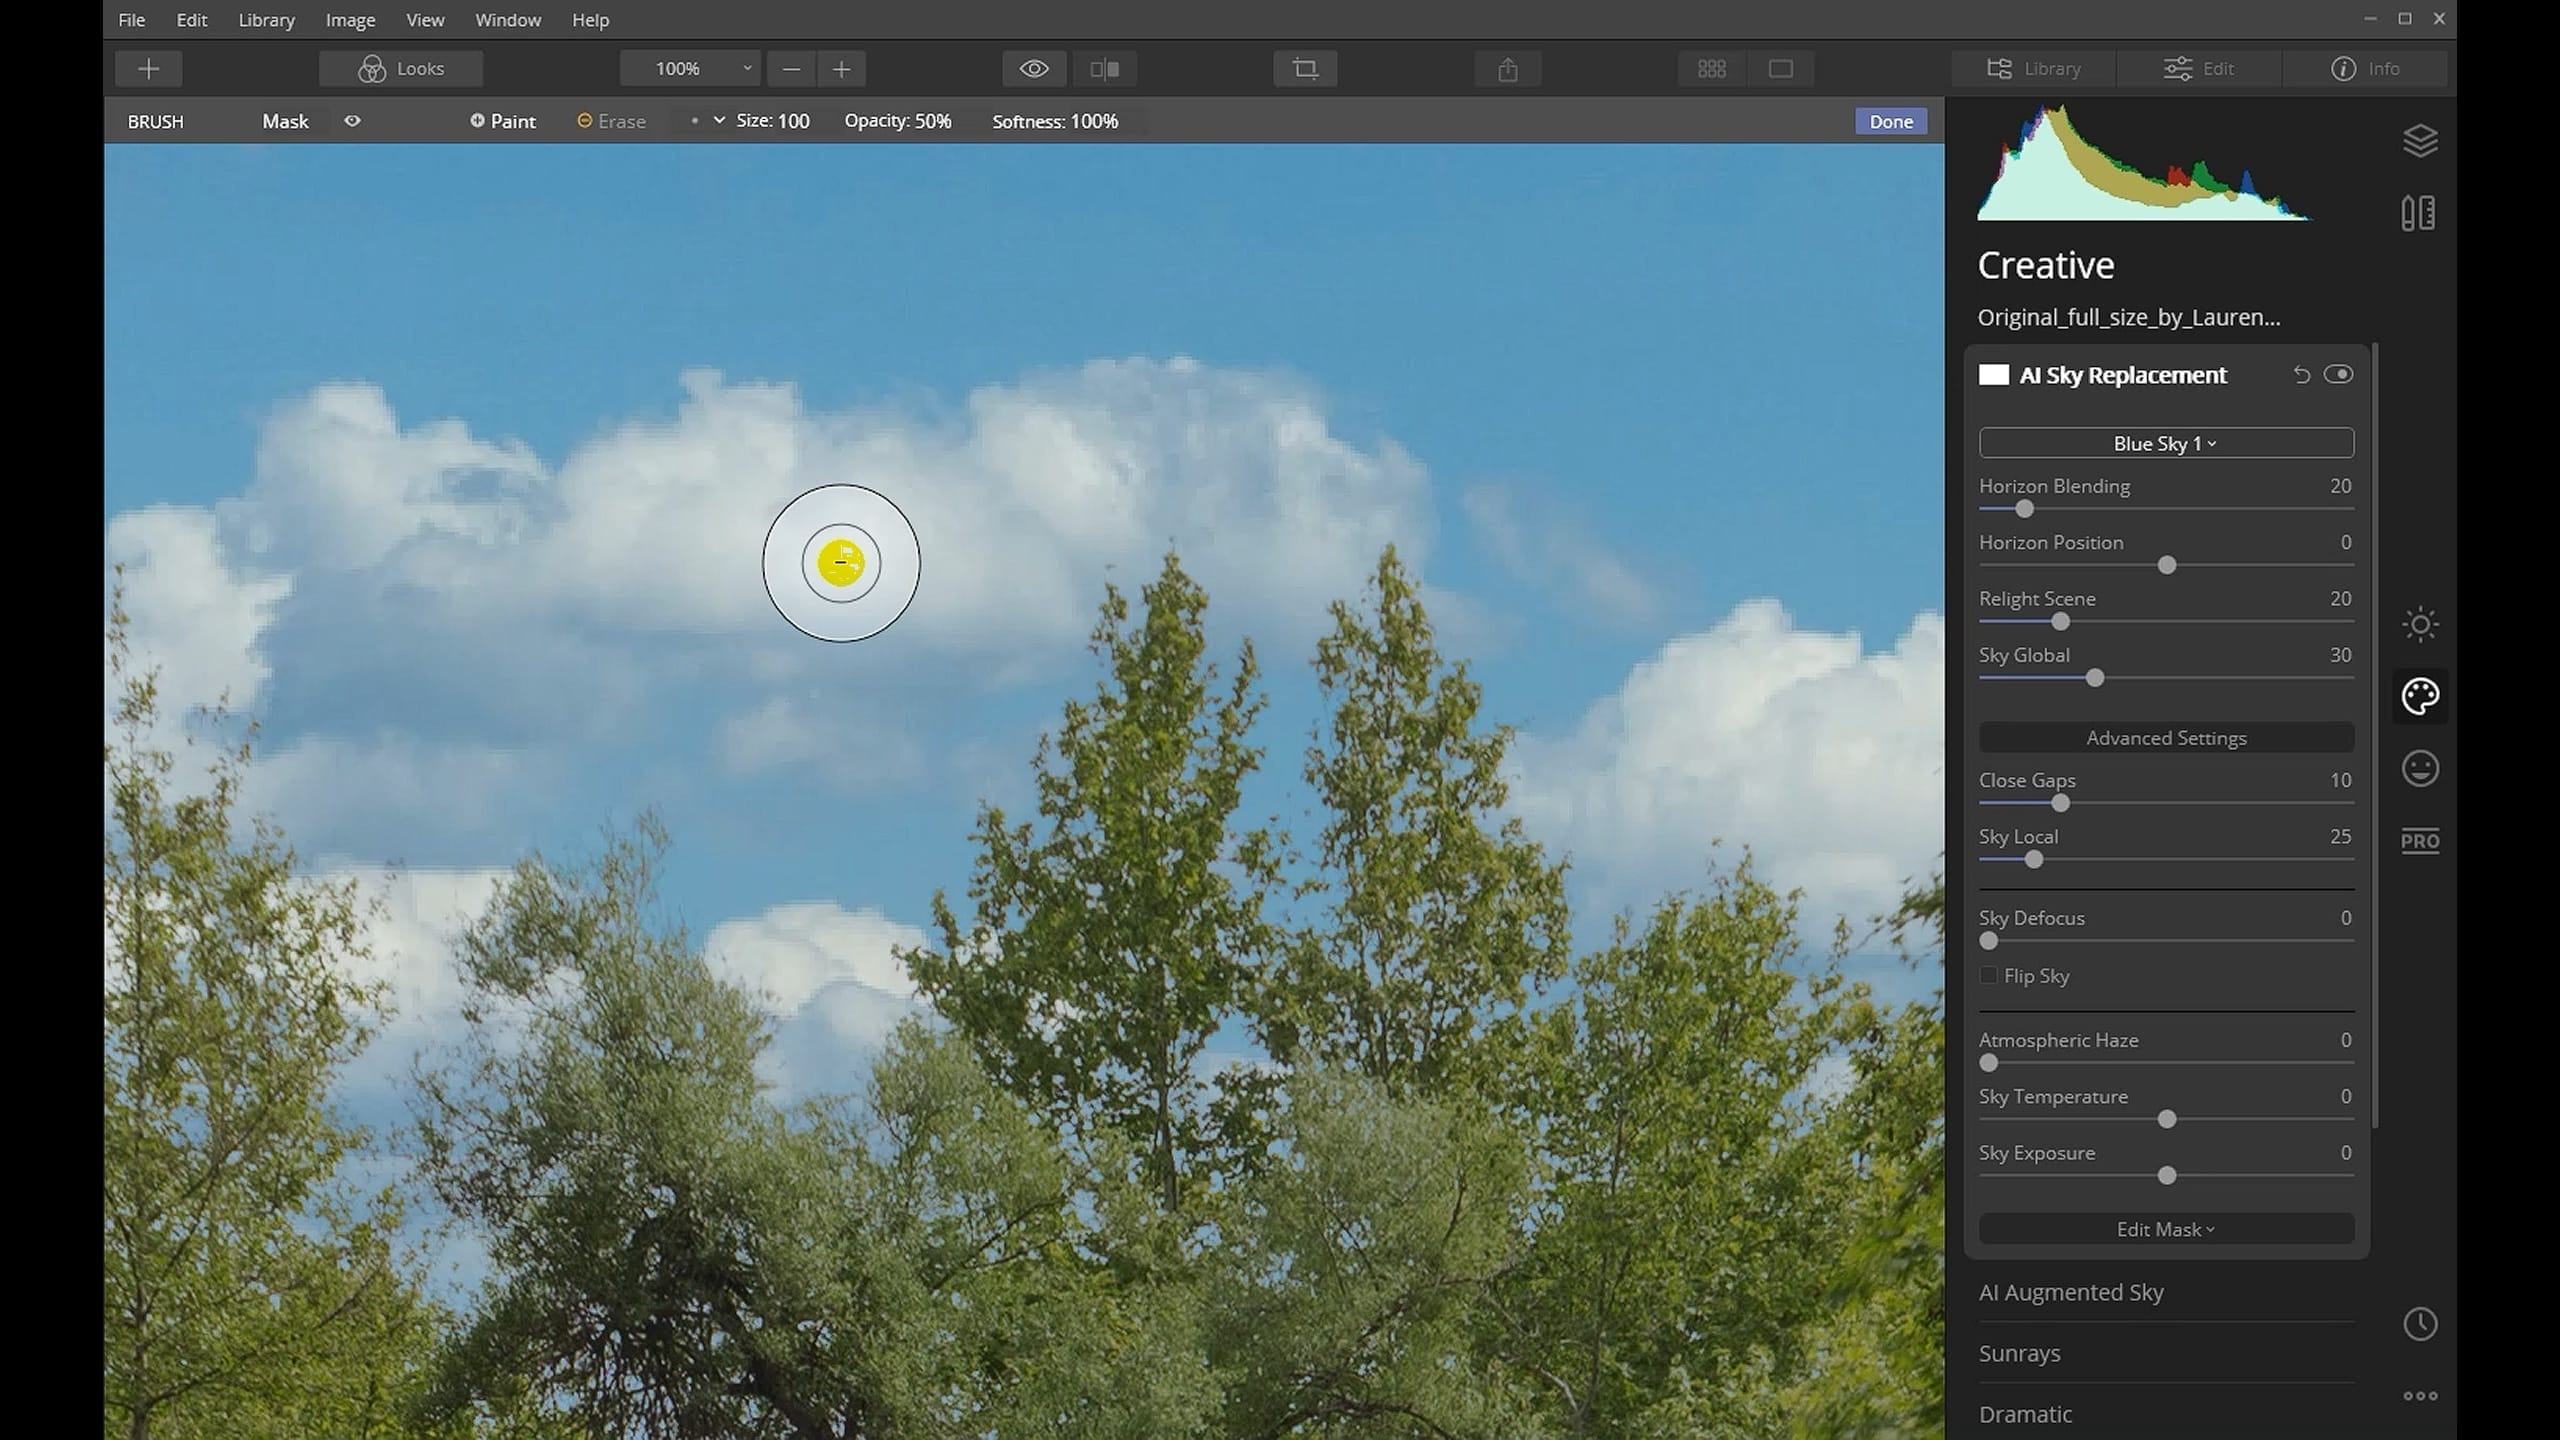Select the Canvas tools icon in the sidebar
Screen dimensions: 2560x1440
pos(2418,212)
